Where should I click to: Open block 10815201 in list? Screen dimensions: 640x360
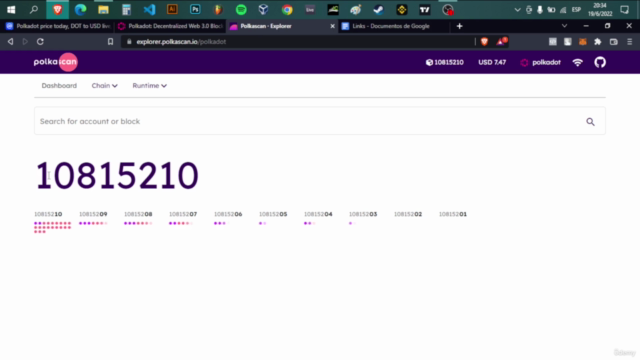click(453, 214)
